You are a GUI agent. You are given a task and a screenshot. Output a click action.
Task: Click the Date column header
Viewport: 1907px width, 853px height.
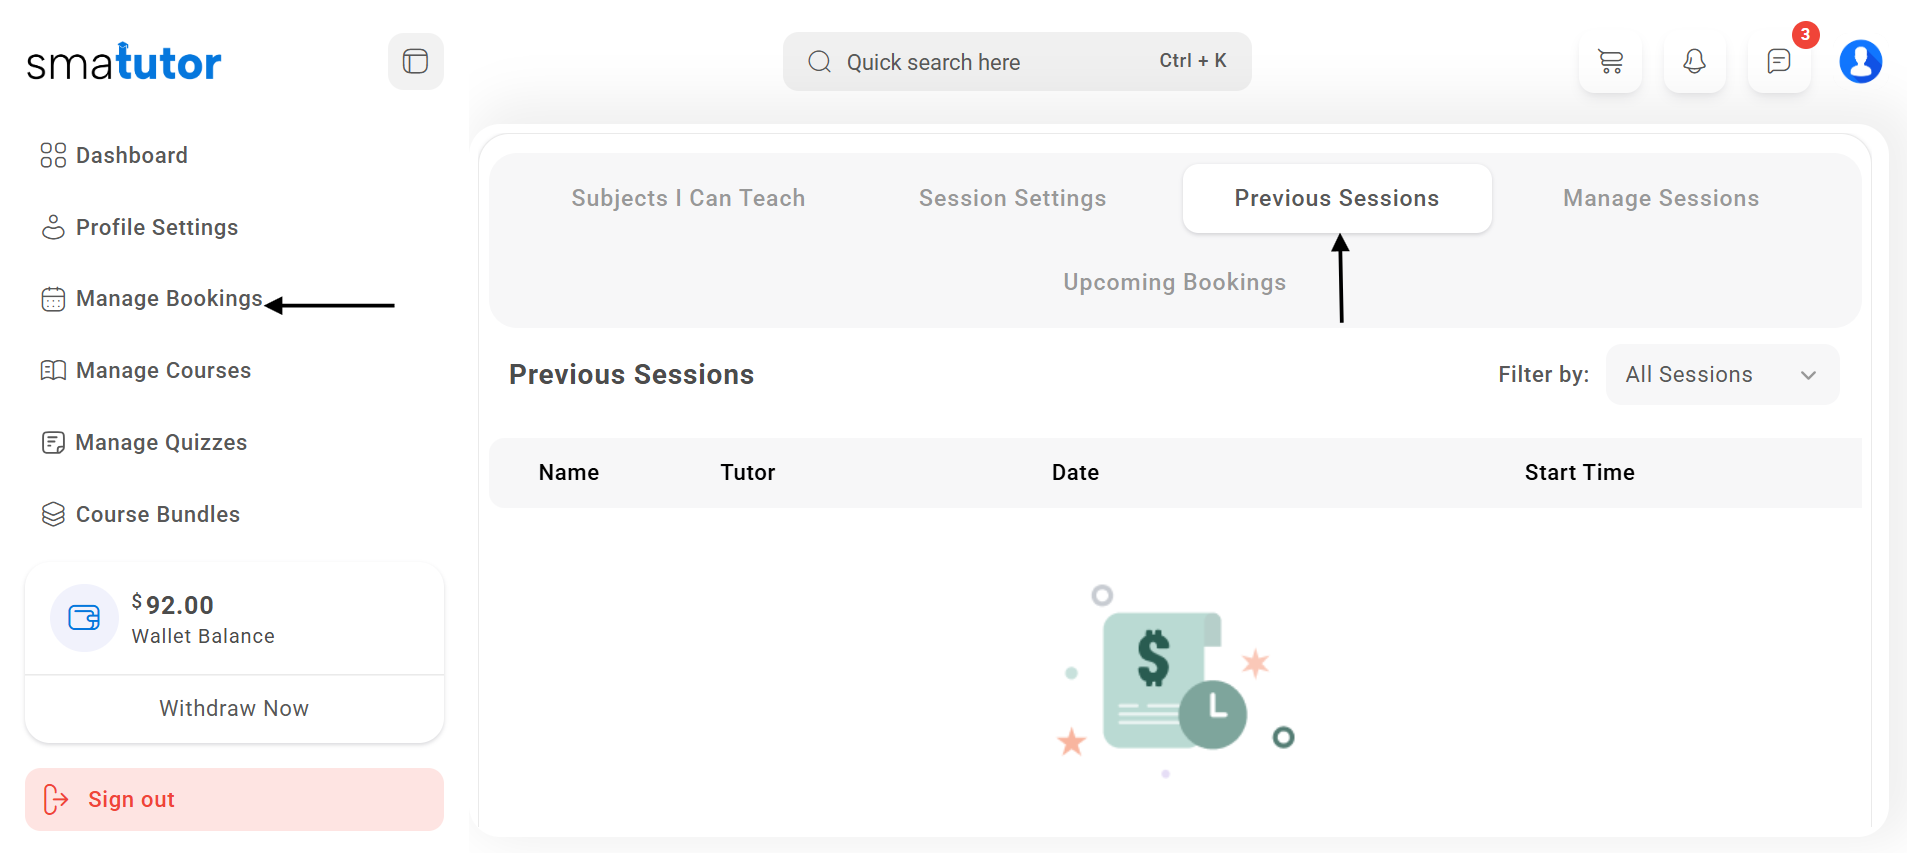coord(1075,472)
